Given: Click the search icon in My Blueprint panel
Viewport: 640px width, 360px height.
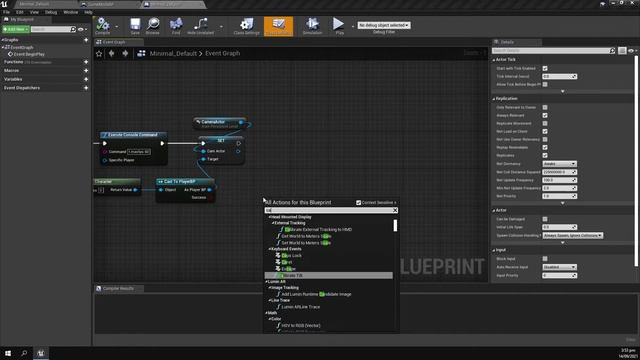Looking at the screenshot, I should [73, 29].
